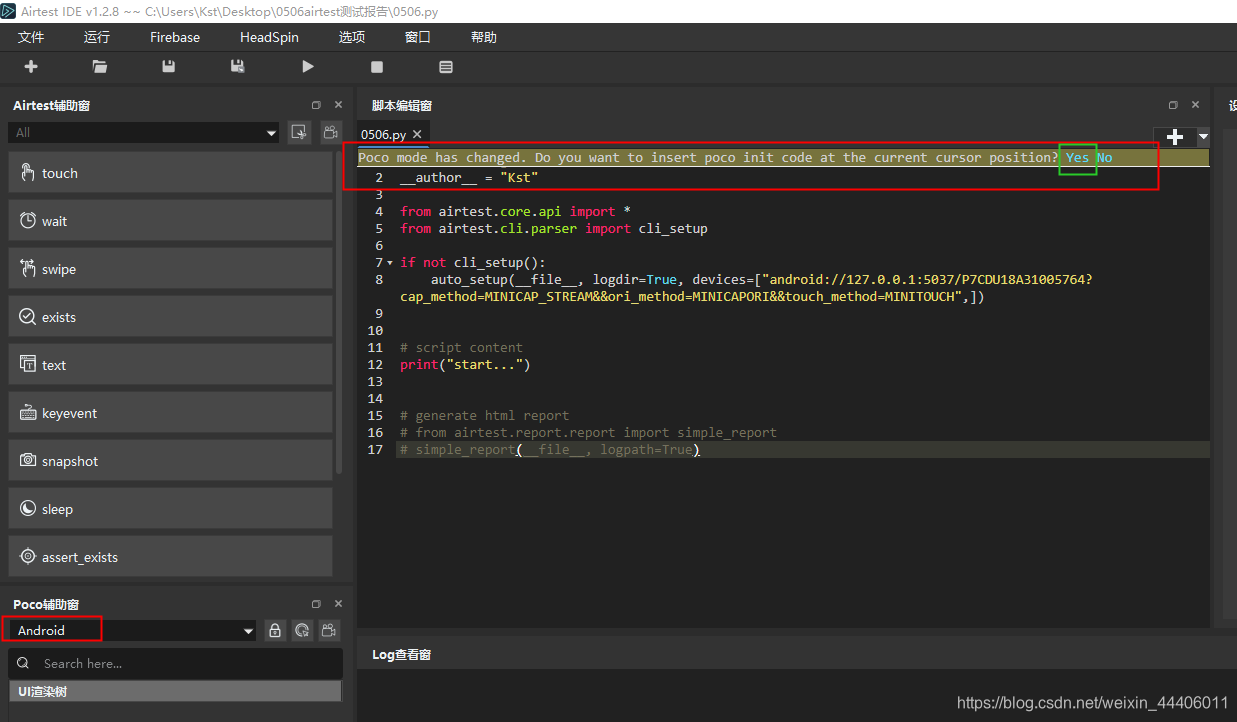Save the script with the floppy disk icon

169,67
